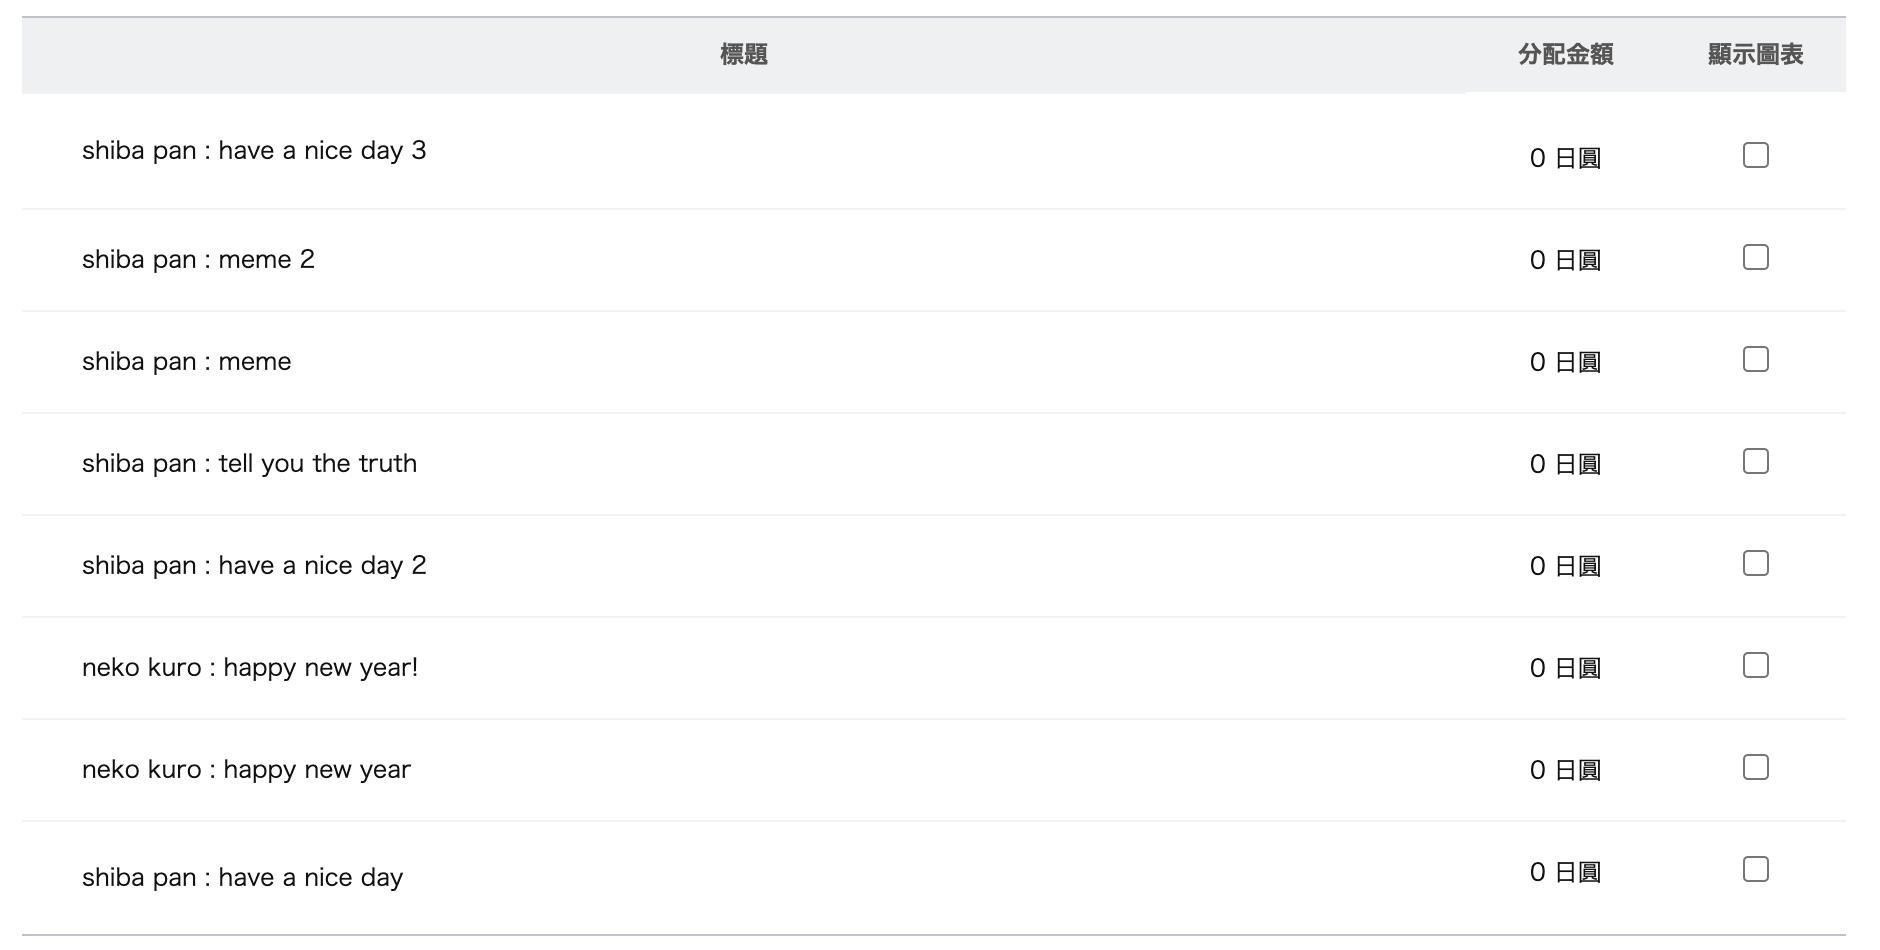Select 'shiba pan : have a nice day 2' title
The image size is (1880, 950).
[x=254, y=566]
